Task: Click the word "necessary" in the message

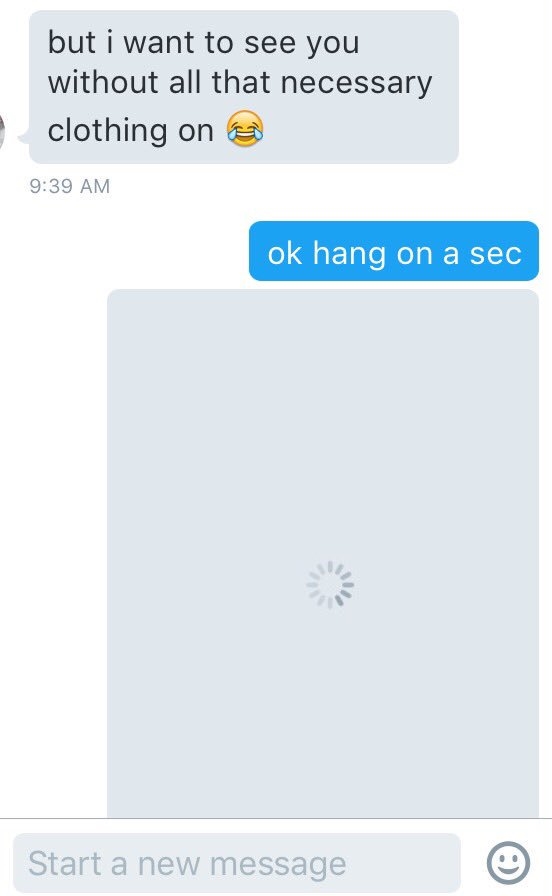Action: pos(356,83)
